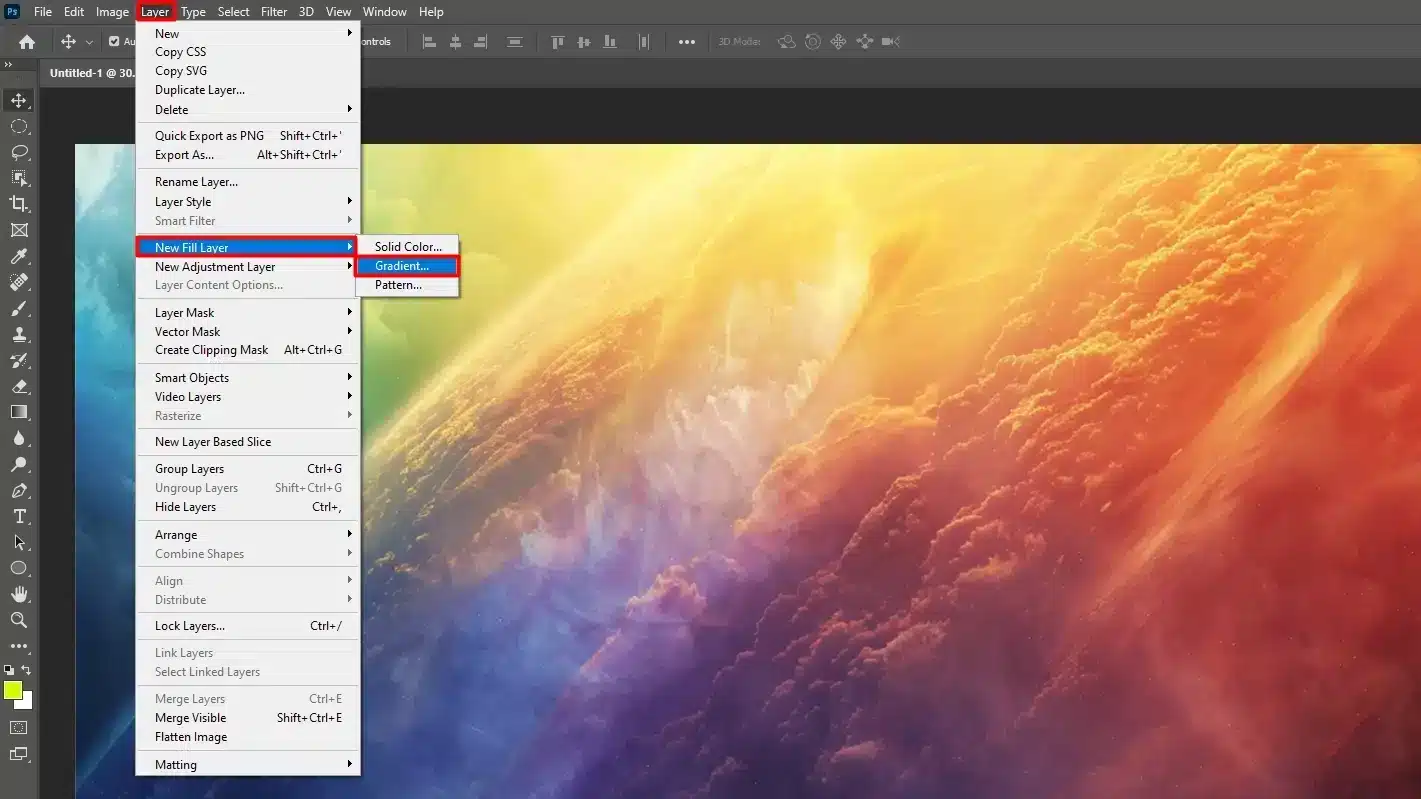This screenshot has height=799, width=1421.
Task: Click Quick Export as PNG
Action: point(248,135)
